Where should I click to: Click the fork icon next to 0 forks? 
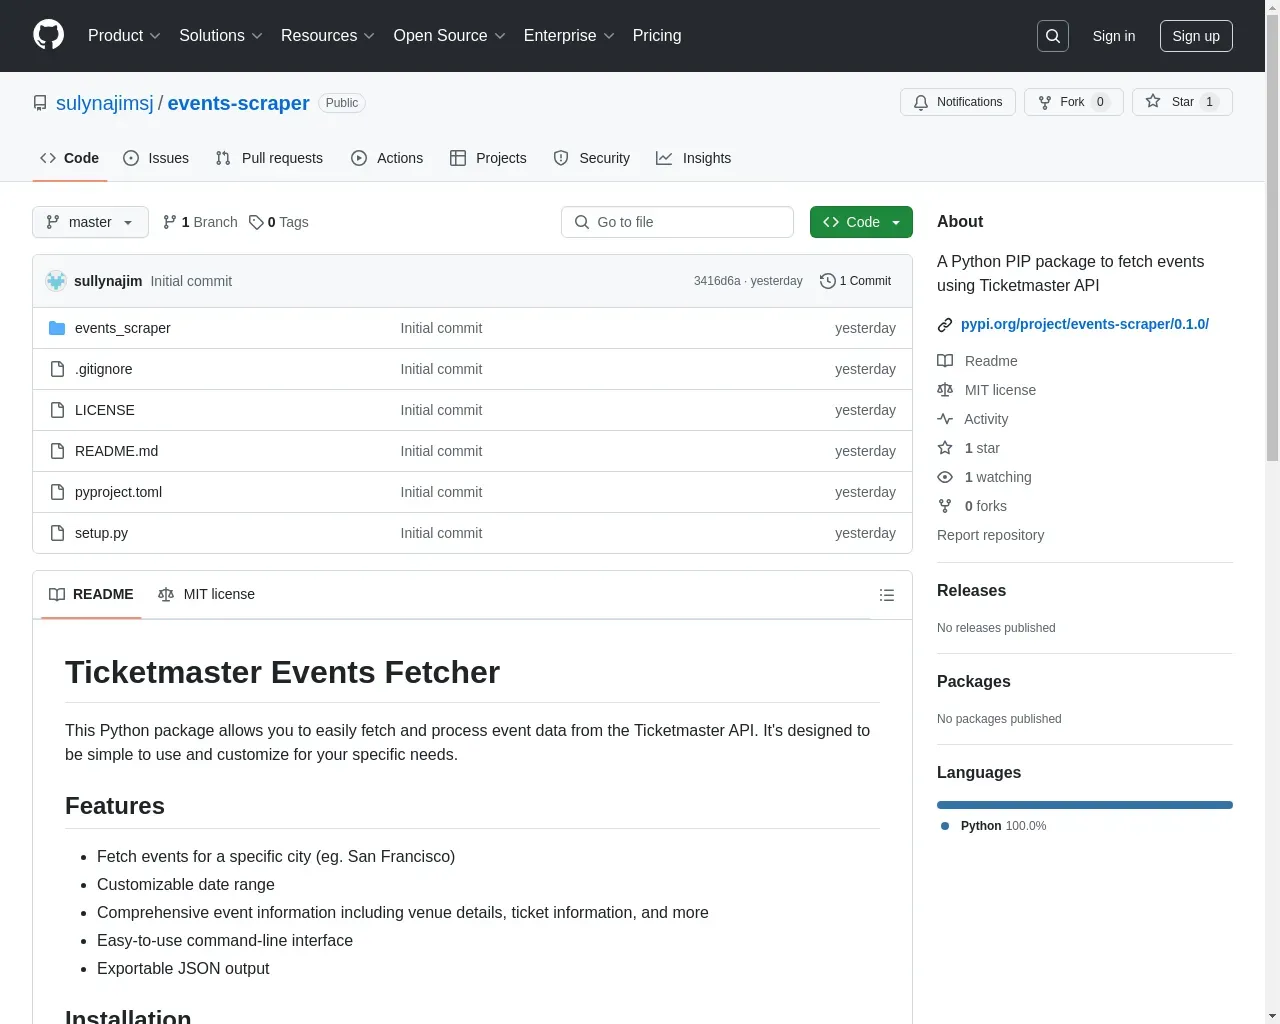click(945, 506)
